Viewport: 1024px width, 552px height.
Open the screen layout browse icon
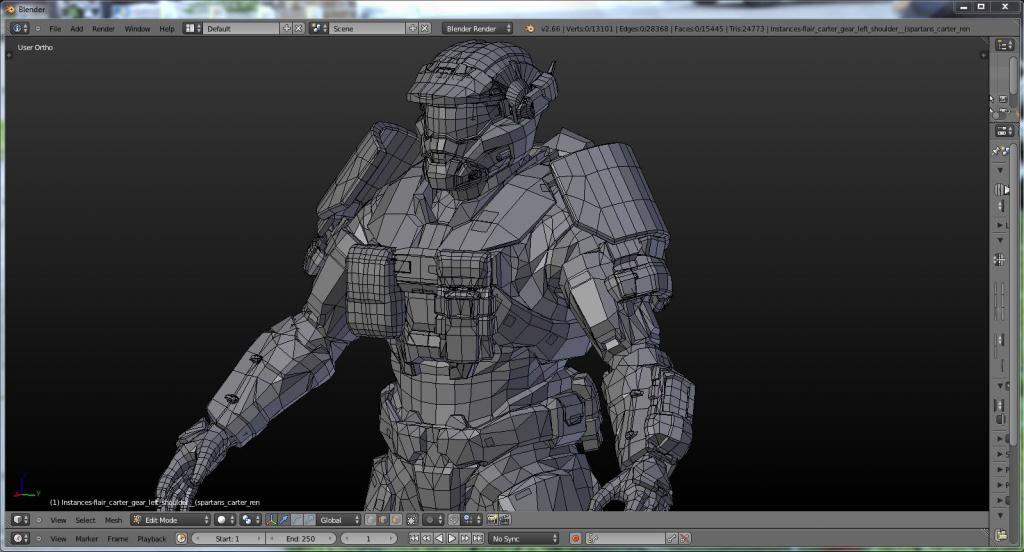(x=192, y=28)
